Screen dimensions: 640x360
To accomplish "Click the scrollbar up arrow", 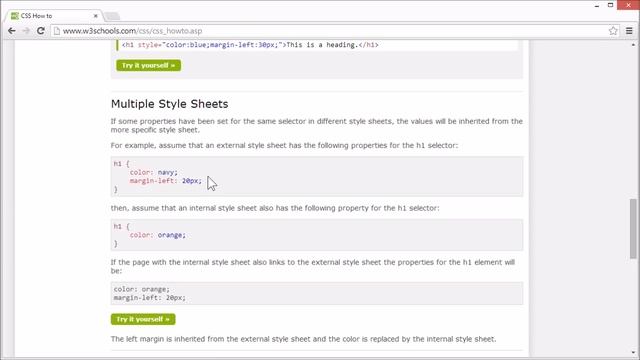I will tap(633, 44).
